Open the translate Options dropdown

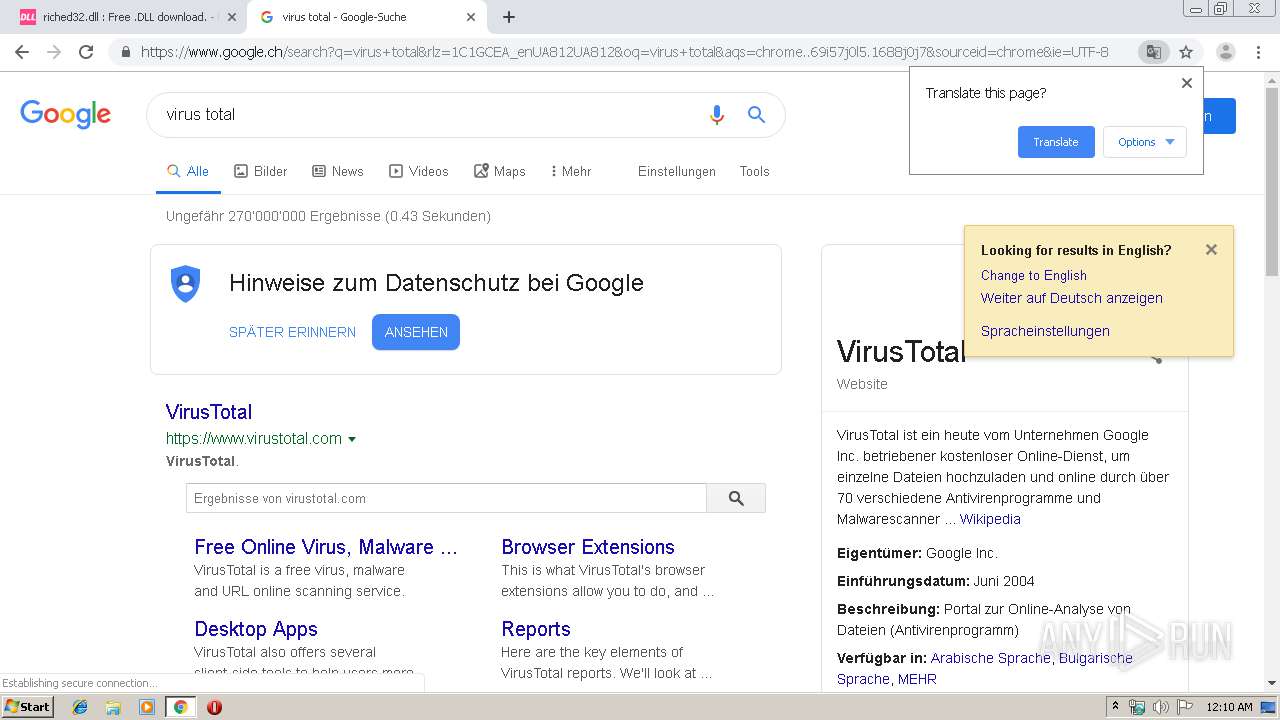[x=1145, y=142]
